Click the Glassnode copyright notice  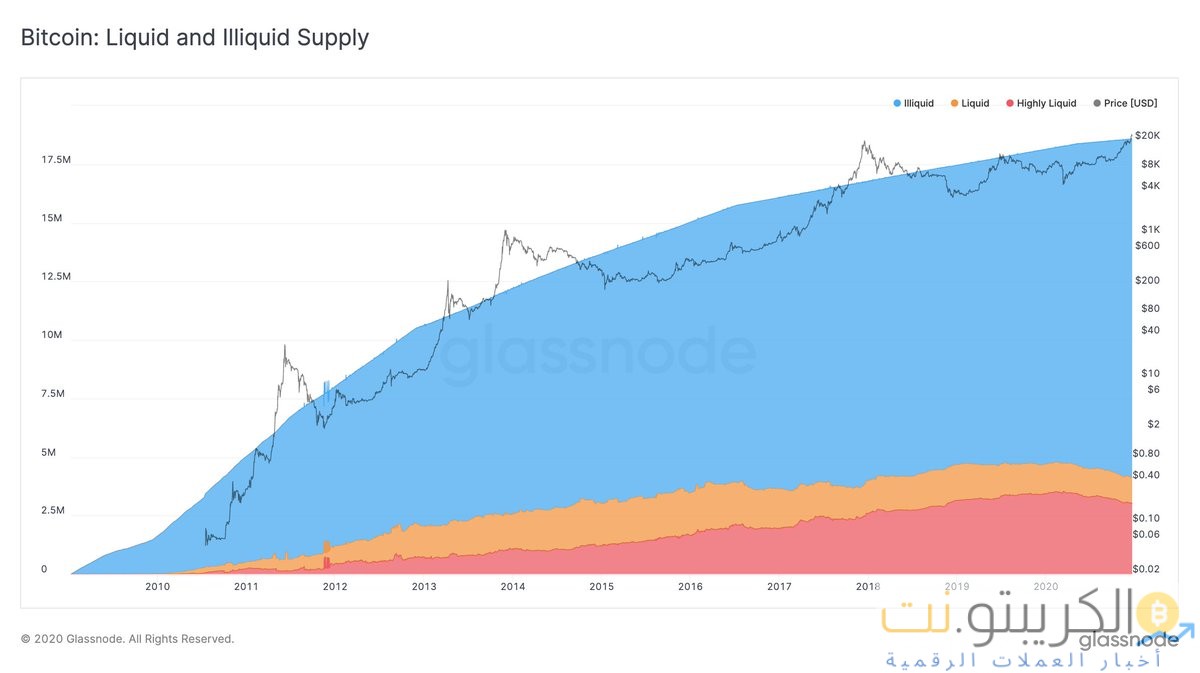127,638
